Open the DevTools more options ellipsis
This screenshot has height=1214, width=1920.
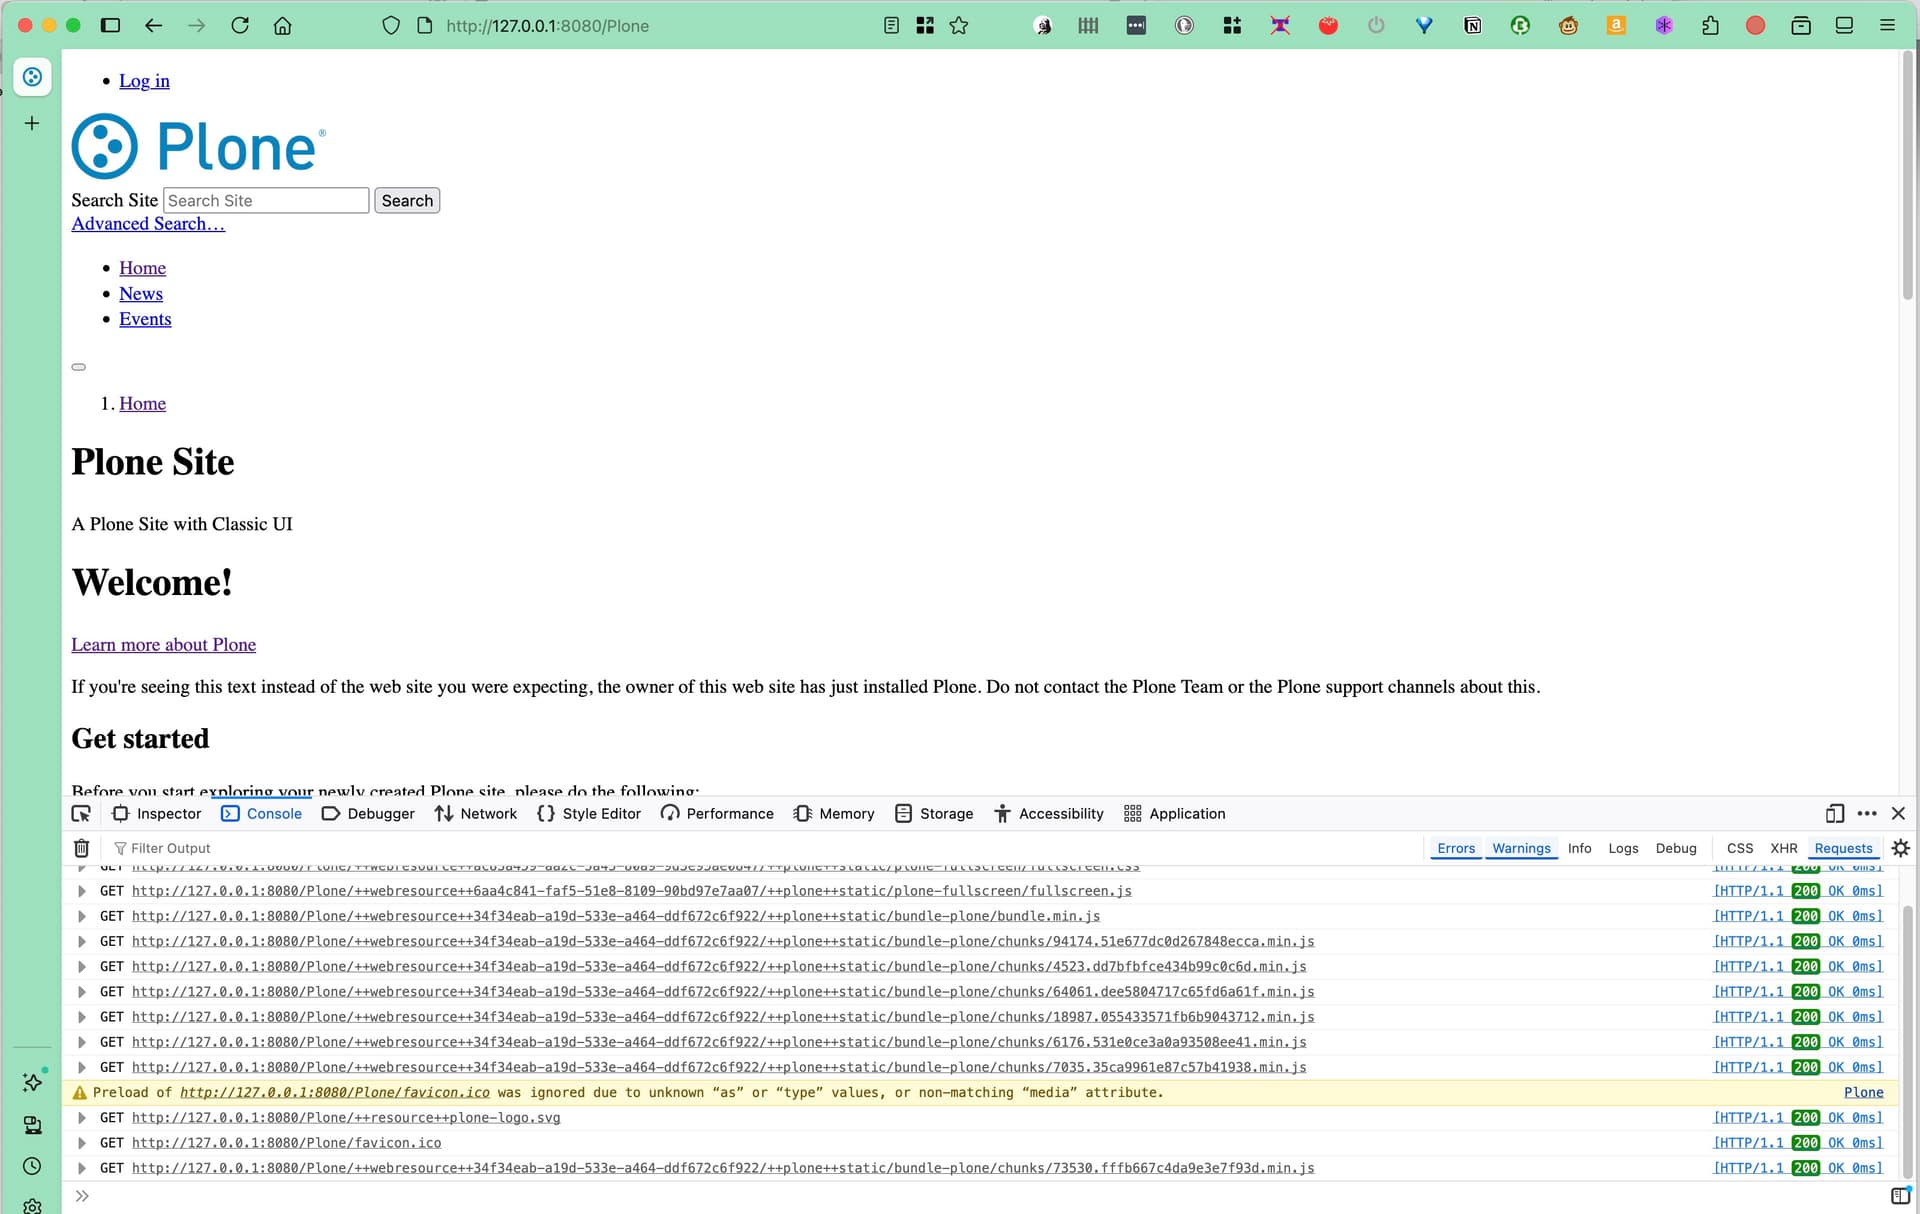click(x=1867, y=813)
